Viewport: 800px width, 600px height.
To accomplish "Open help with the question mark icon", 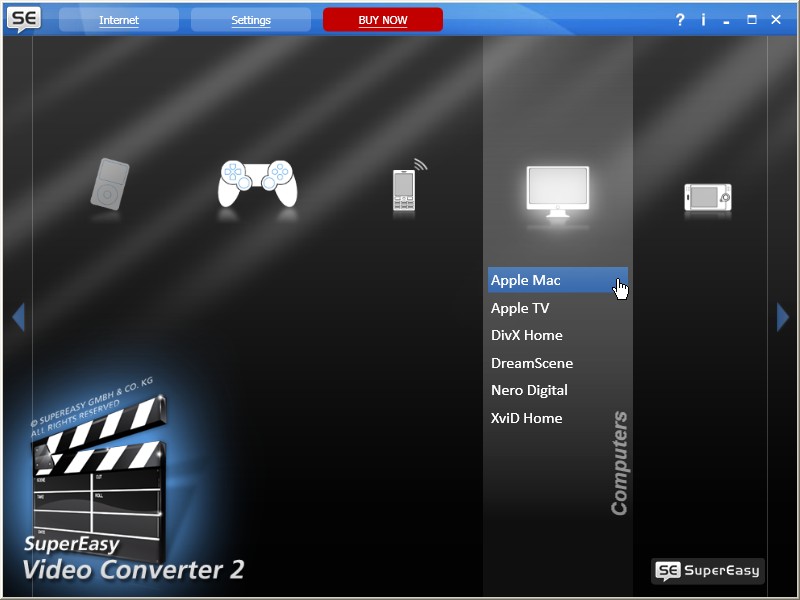I will [680, 20].
